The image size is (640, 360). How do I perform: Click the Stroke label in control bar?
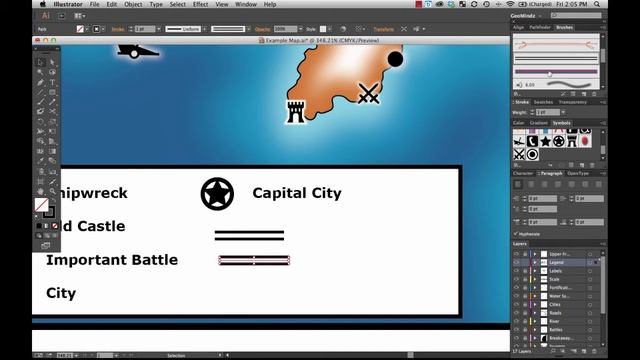pos(118,29)
